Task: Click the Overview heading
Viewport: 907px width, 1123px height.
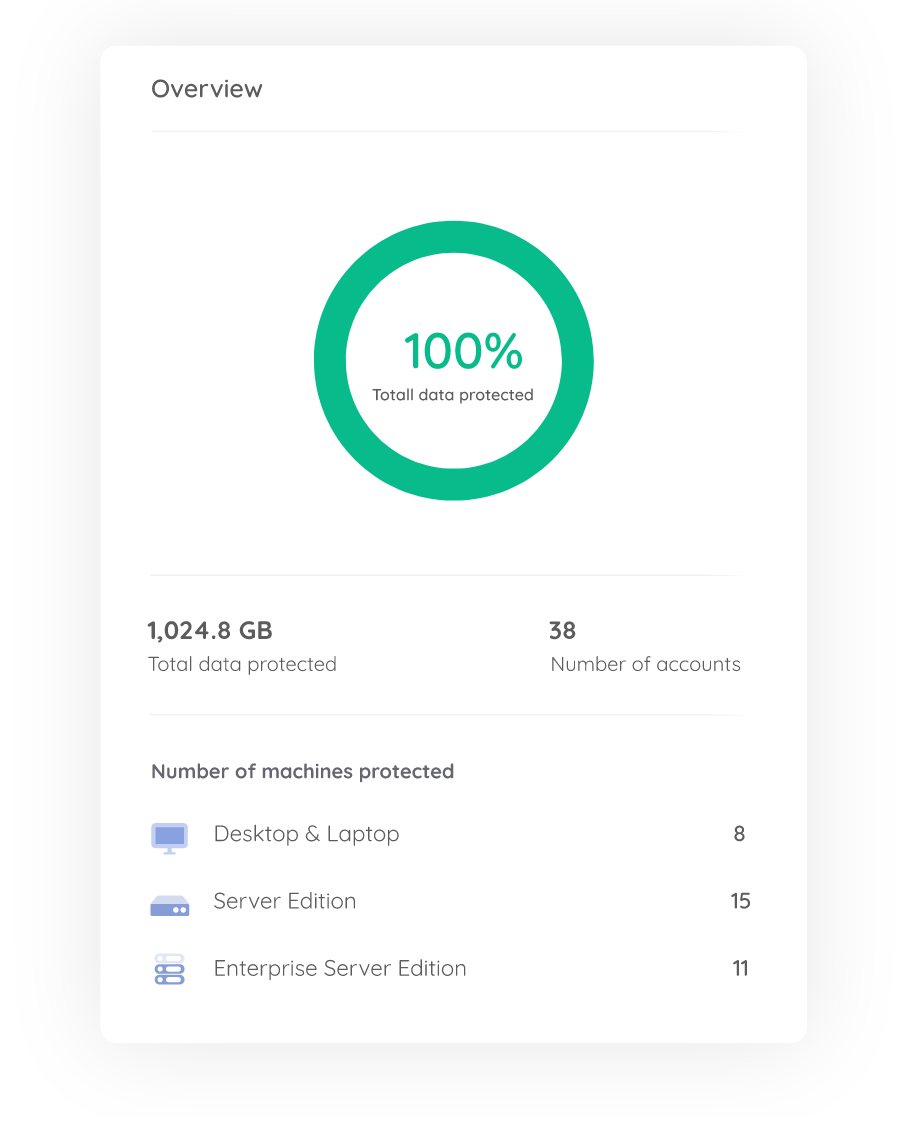Action: click(x=207, y=89)
